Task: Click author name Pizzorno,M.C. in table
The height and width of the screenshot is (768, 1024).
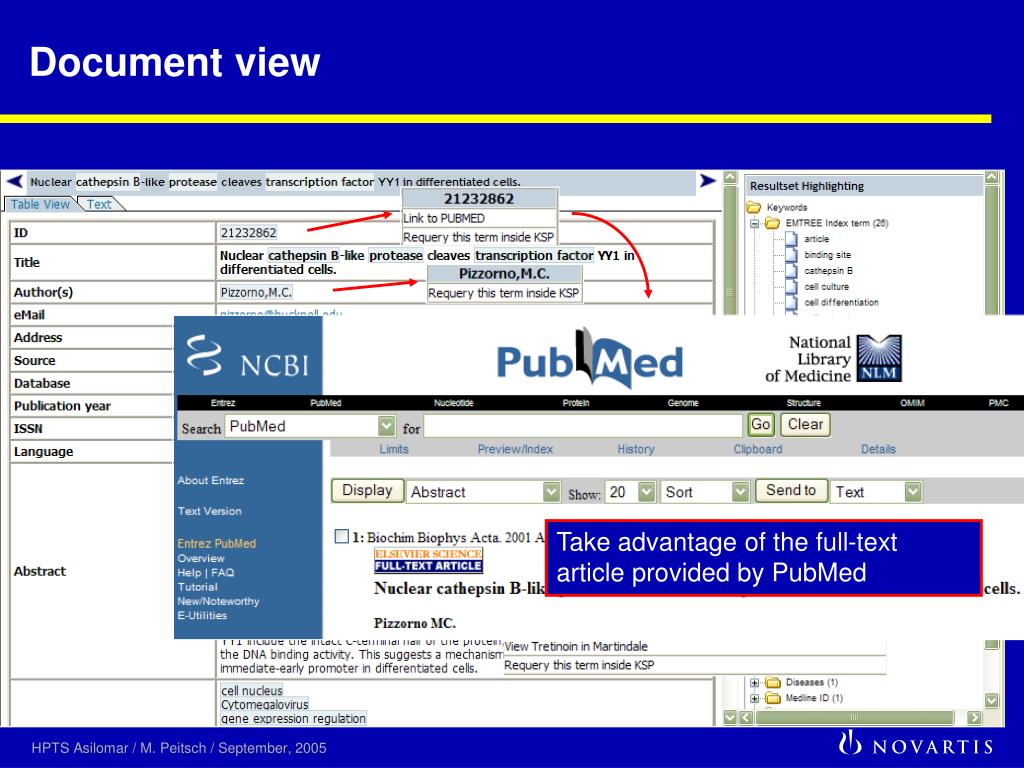Action: pyautogui.click(x=256, y=292)
